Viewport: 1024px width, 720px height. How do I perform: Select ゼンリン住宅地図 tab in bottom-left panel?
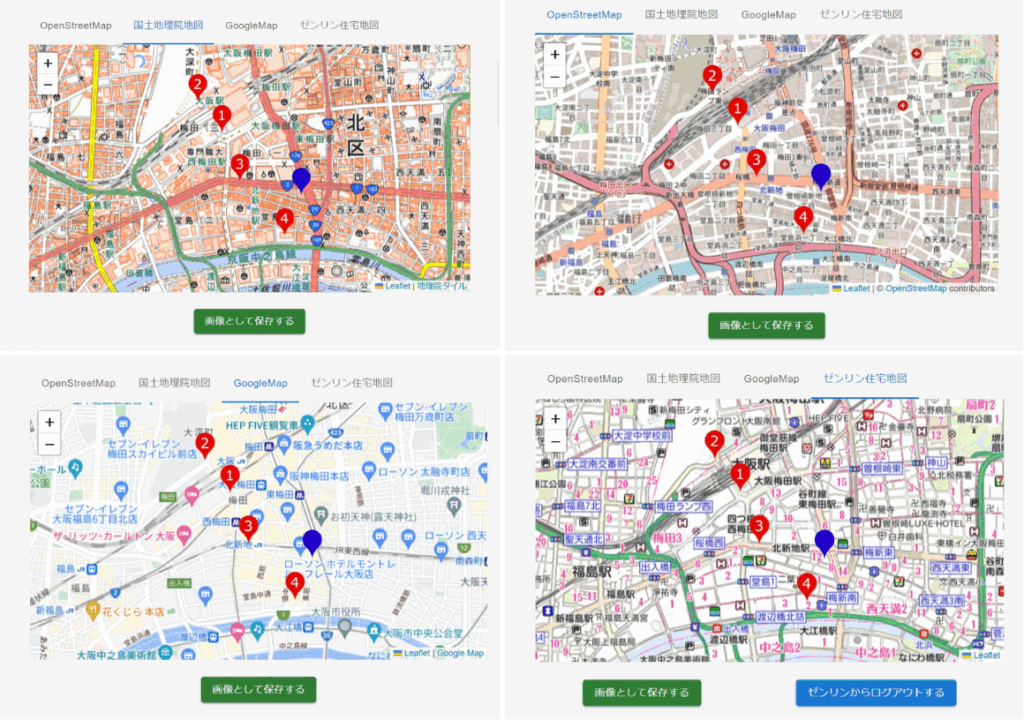pos(351,382)
